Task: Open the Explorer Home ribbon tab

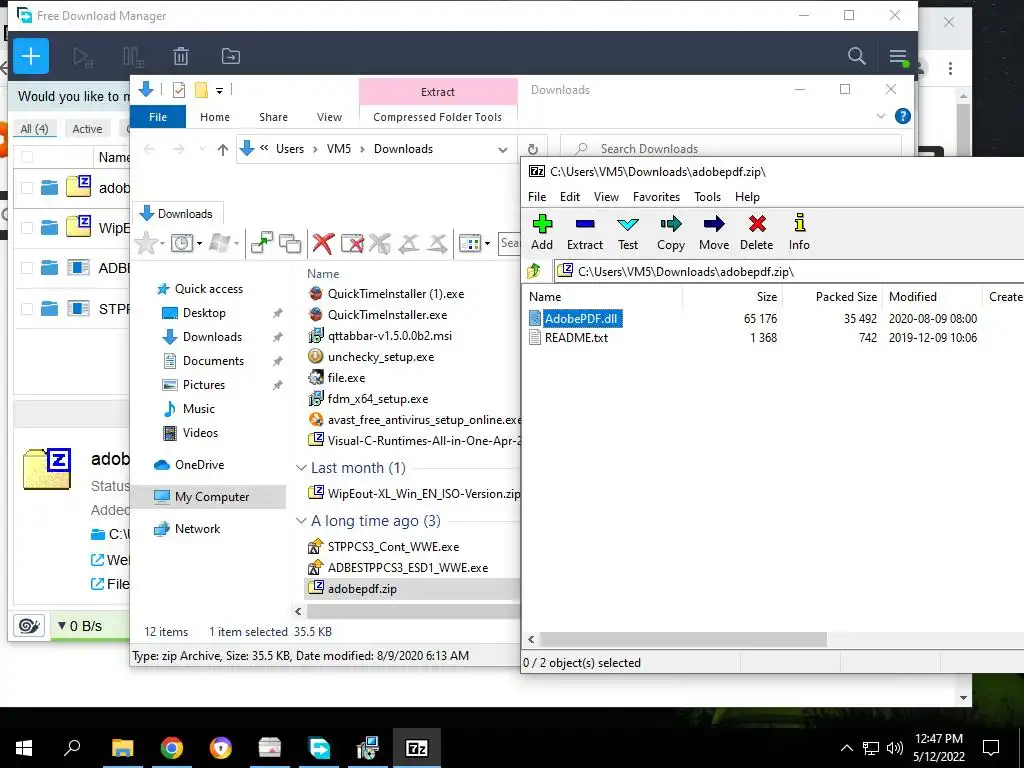Action: [x=215, y=117]
